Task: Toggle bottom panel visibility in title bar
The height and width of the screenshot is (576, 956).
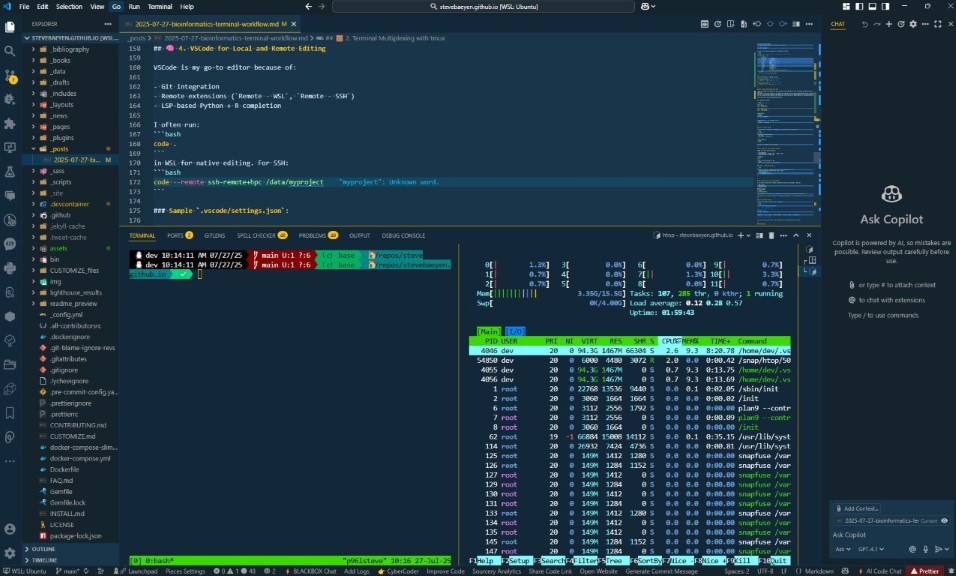Action: click(x=872, y=6)
